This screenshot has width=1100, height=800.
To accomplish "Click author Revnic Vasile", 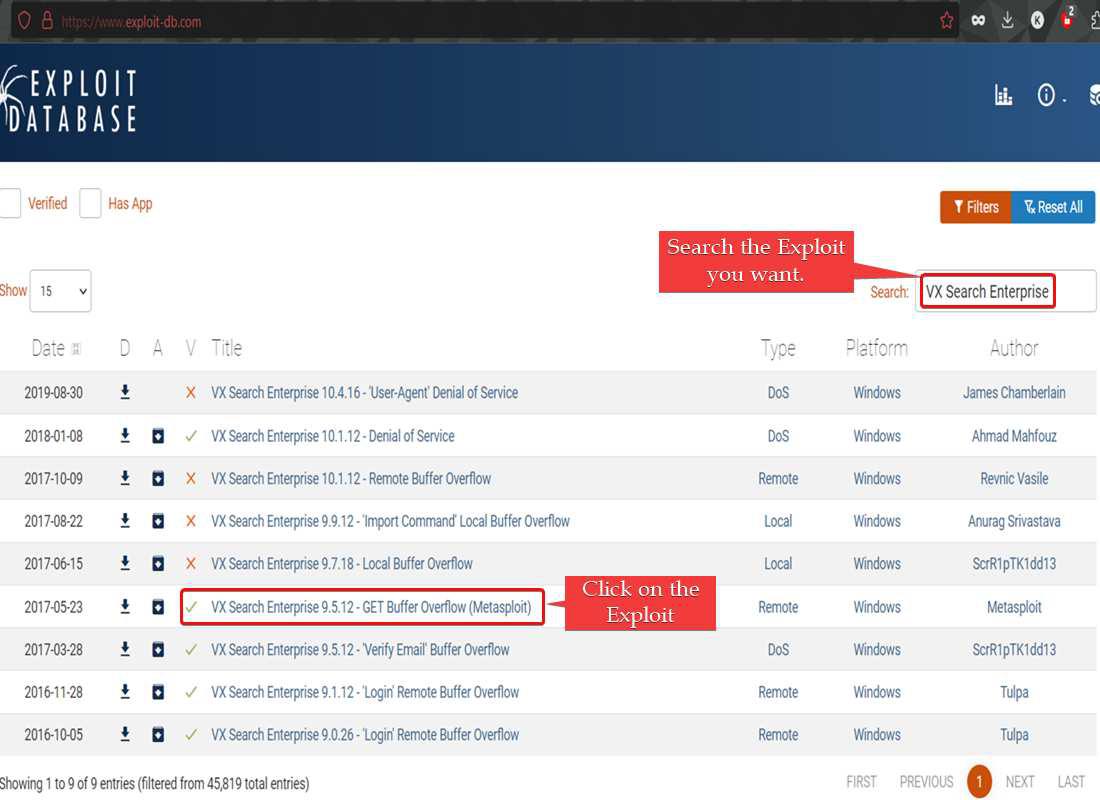I will click(x=1014, y=479).
